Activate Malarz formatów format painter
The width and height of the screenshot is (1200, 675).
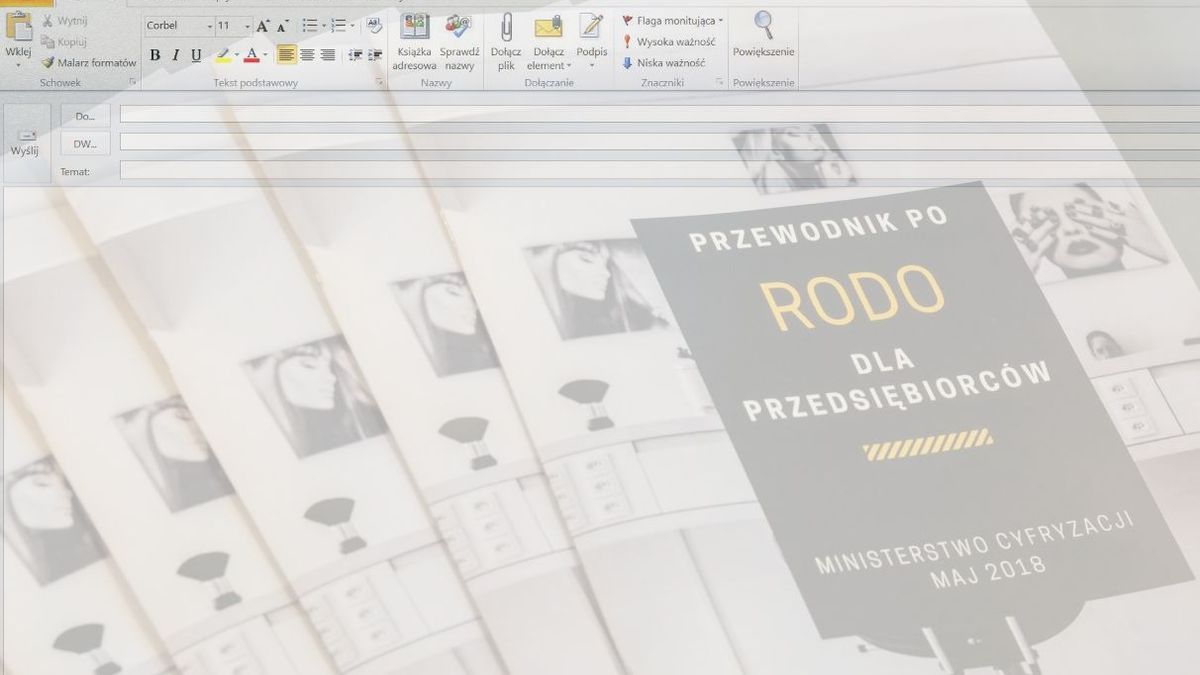(88, 62)
